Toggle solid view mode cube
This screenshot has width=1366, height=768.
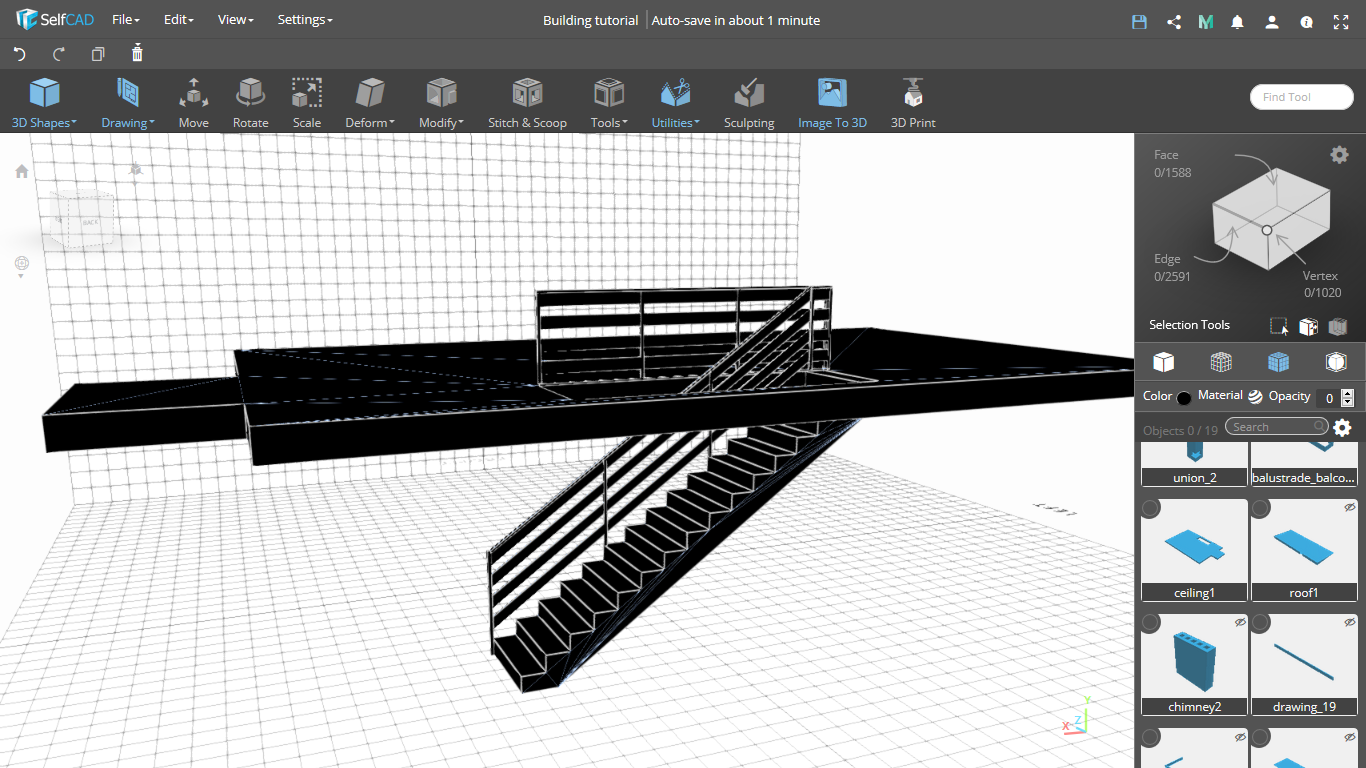pyautogui.click(x=1163, y=361)
